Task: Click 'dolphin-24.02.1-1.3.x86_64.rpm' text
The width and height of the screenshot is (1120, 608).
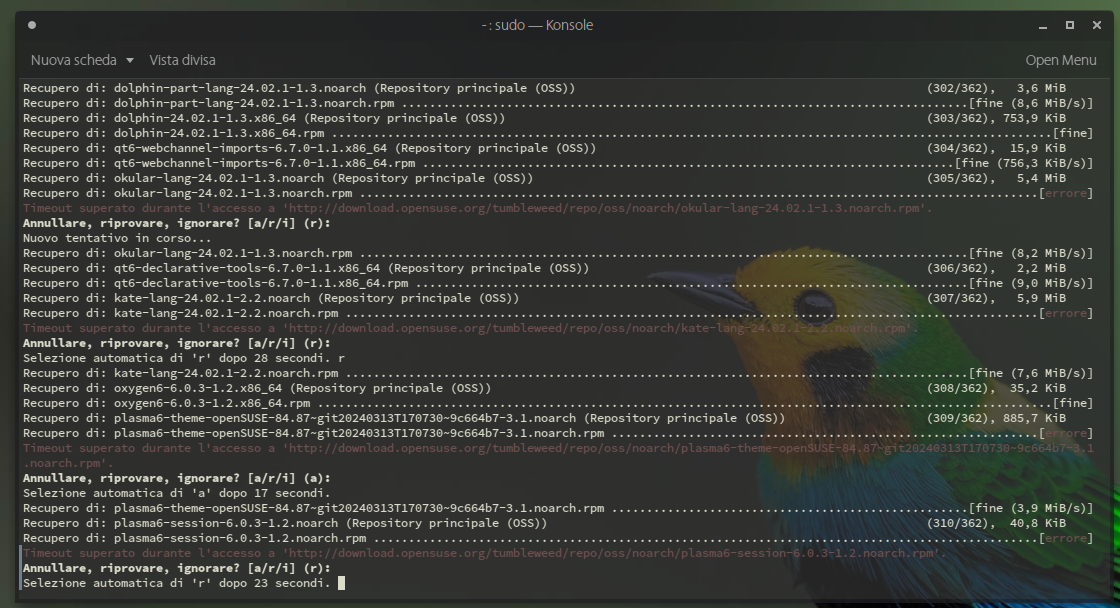Action: pyautogui.click(x=219, y=133)
